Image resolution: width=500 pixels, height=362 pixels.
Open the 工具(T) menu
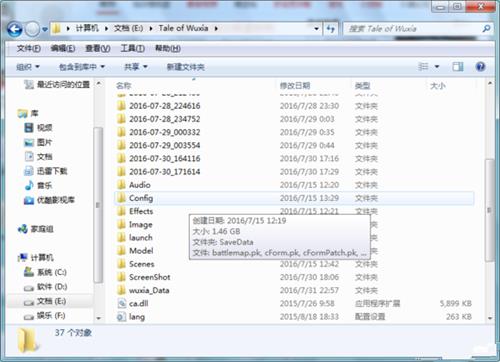pos(132,49)
